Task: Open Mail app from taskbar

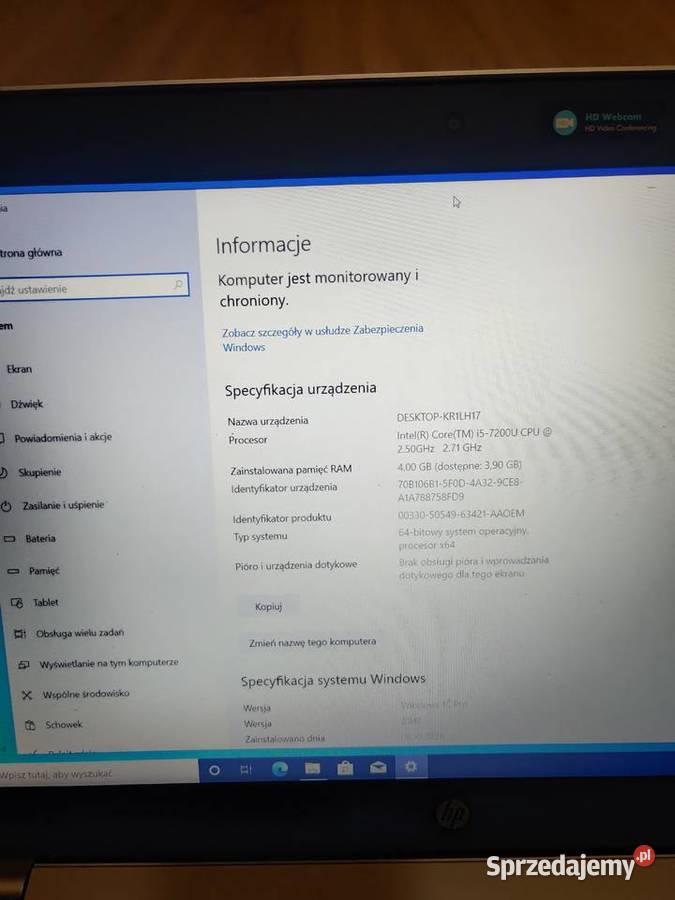Action: tap(378, 767)
